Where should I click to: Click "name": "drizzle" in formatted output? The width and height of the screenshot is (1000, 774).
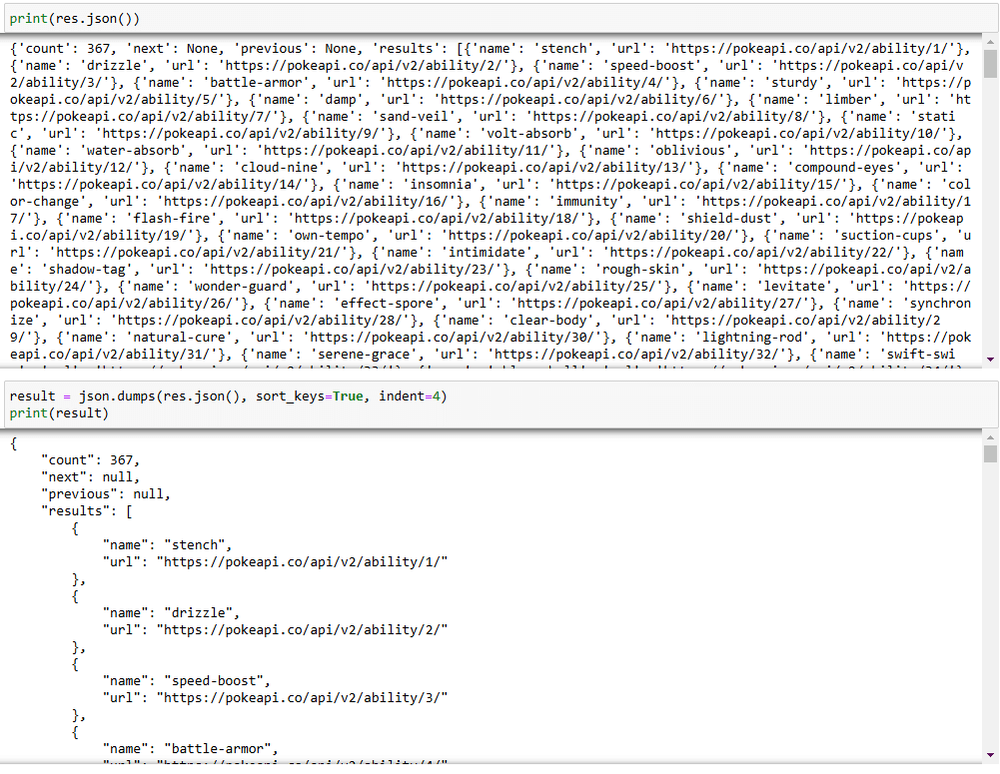171,613
